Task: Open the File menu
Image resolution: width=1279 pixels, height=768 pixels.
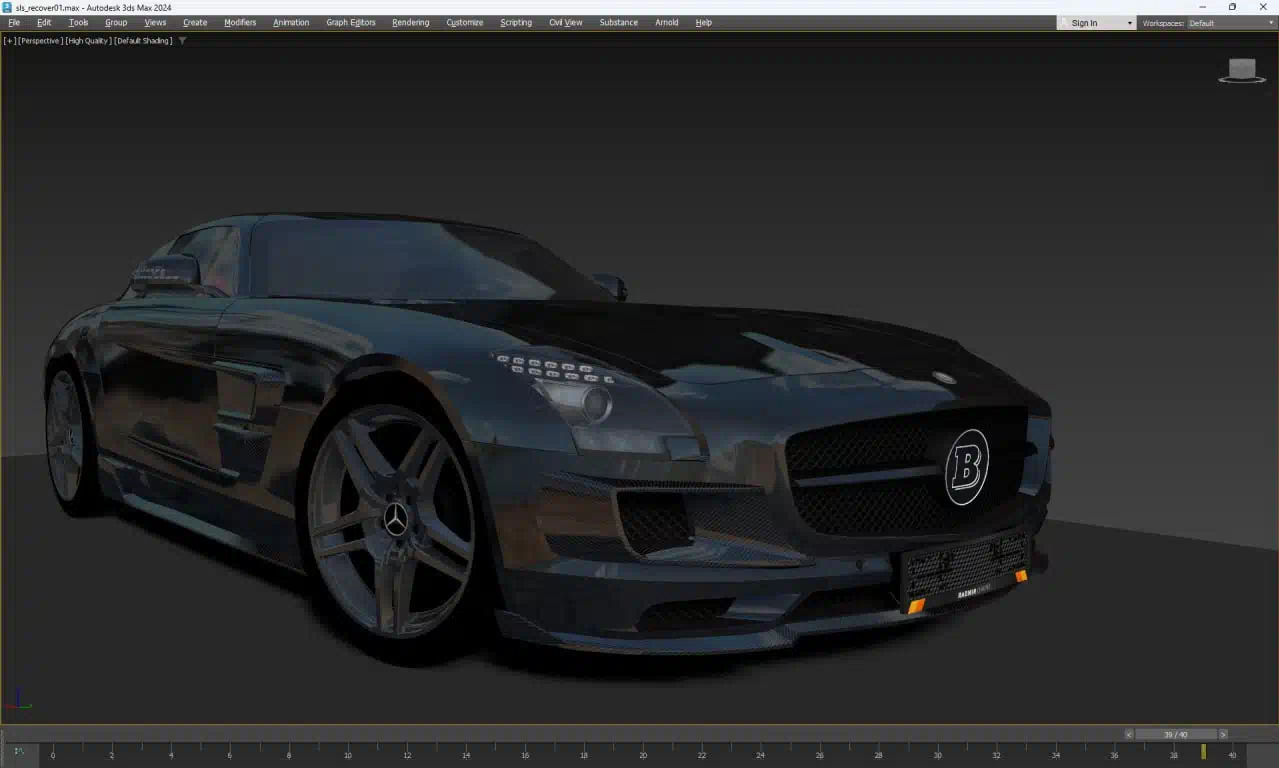Action: 14,22
